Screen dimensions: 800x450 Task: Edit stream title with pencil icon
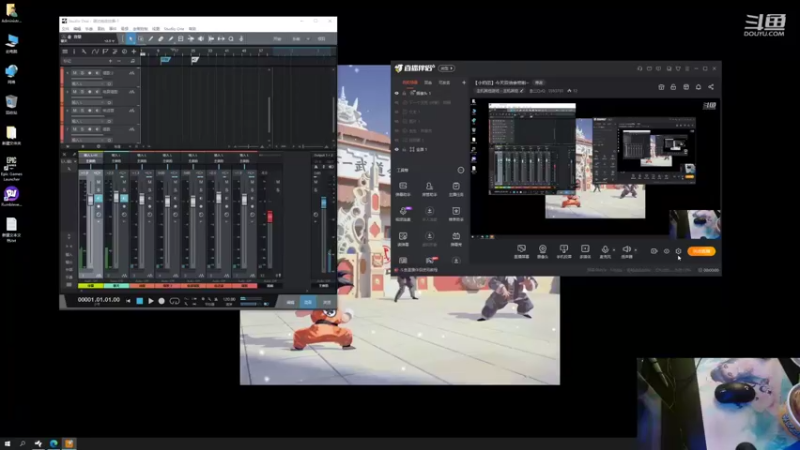[521, 91]
